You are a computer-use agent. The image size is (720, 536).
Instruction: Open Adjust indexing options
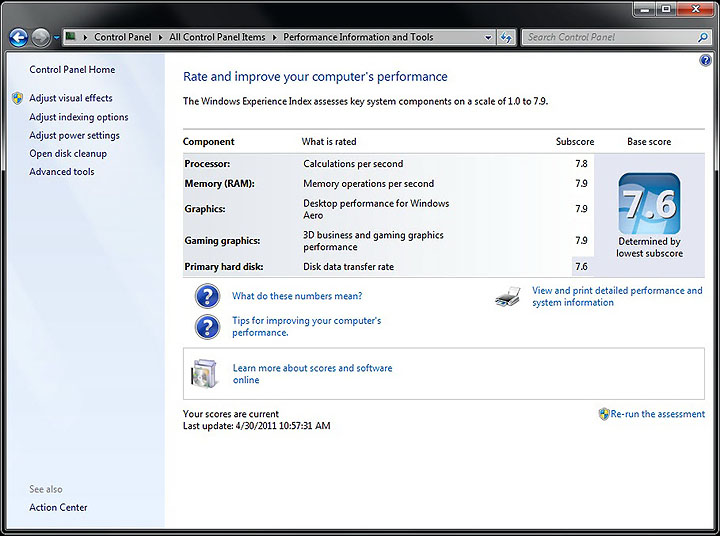pos(79,117)
